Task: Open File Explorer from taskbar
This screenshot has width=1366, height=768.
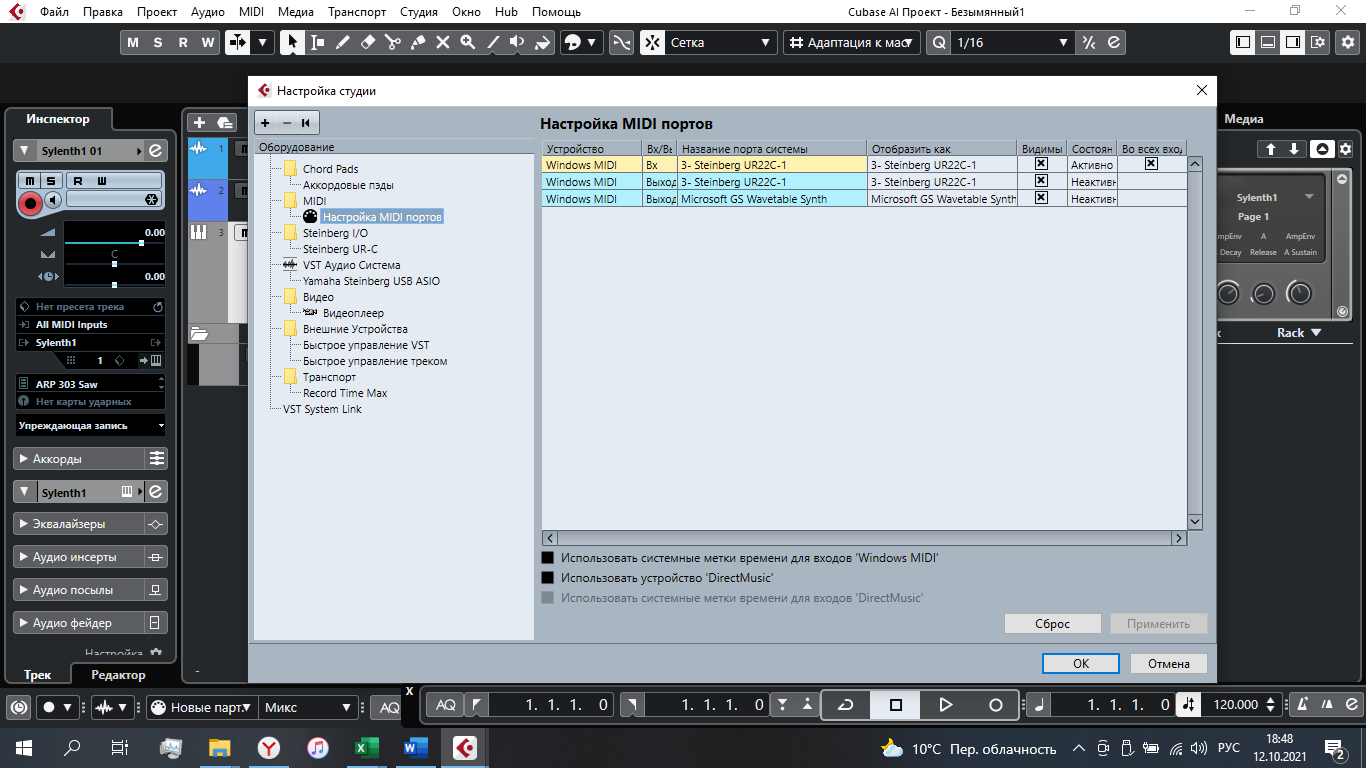Action: point(219,747)
